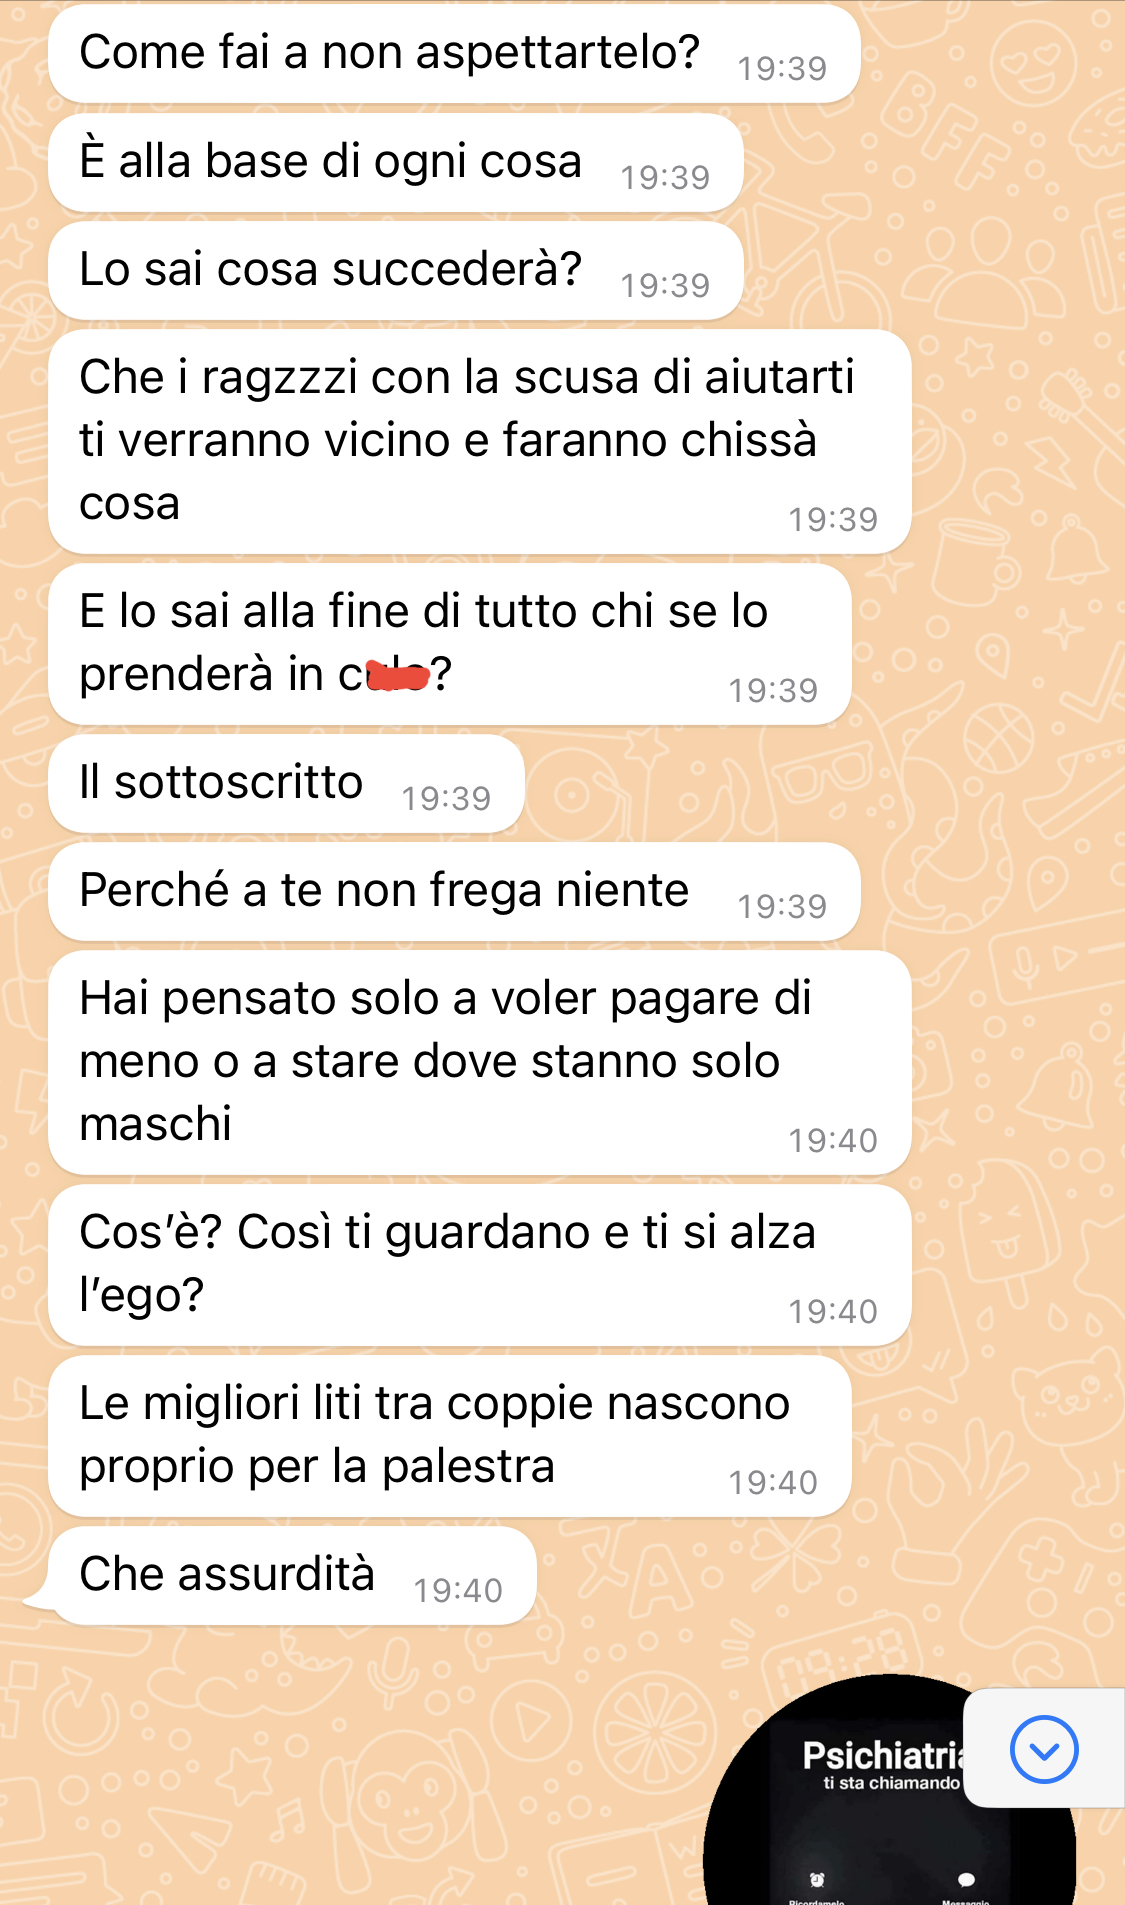Tap the message starting 'Che i ragzzzi con la scusa'

(479, 441)
